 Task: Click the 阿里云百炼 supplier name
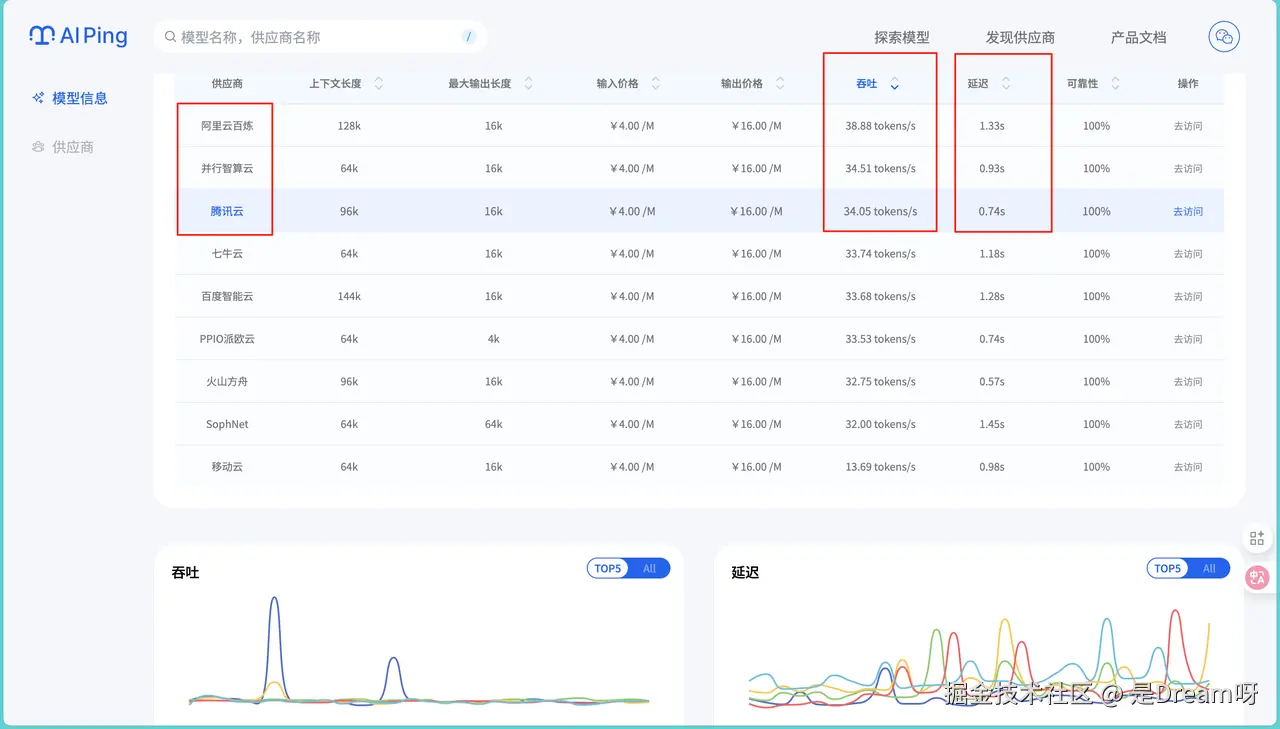pyautogui.click(x=227, y=126)
